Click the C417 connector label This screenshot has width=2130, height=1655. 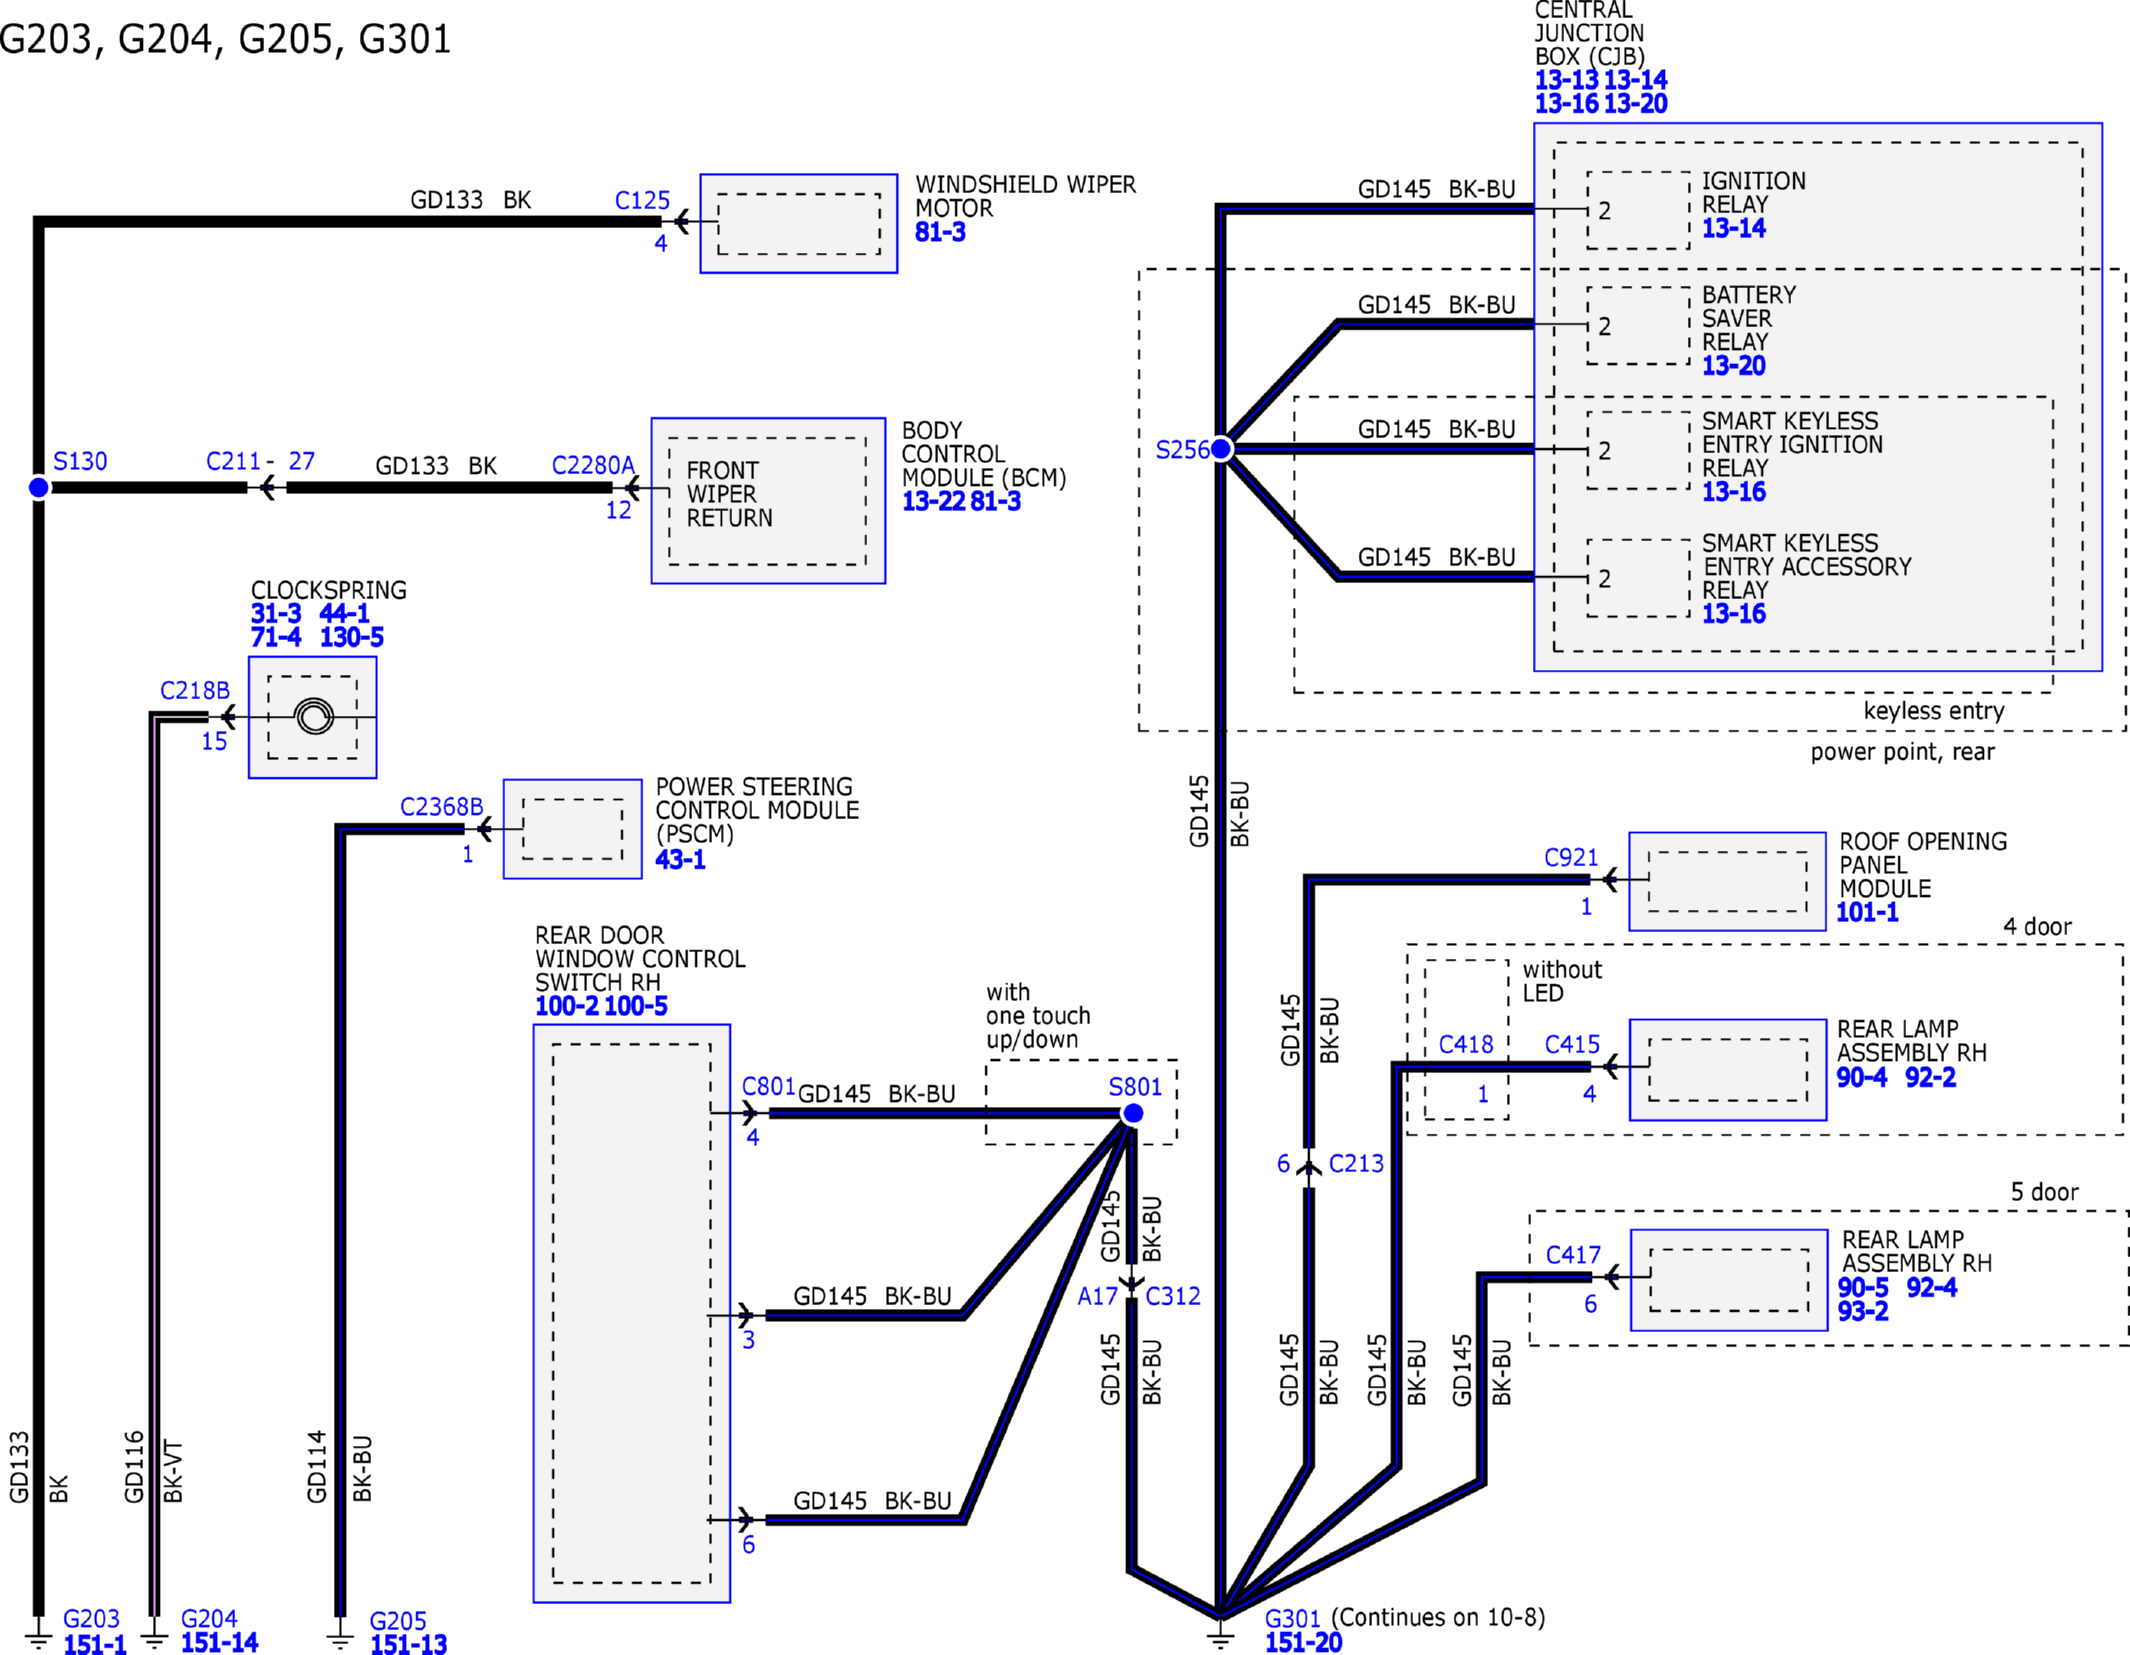pos(1572,1255)
